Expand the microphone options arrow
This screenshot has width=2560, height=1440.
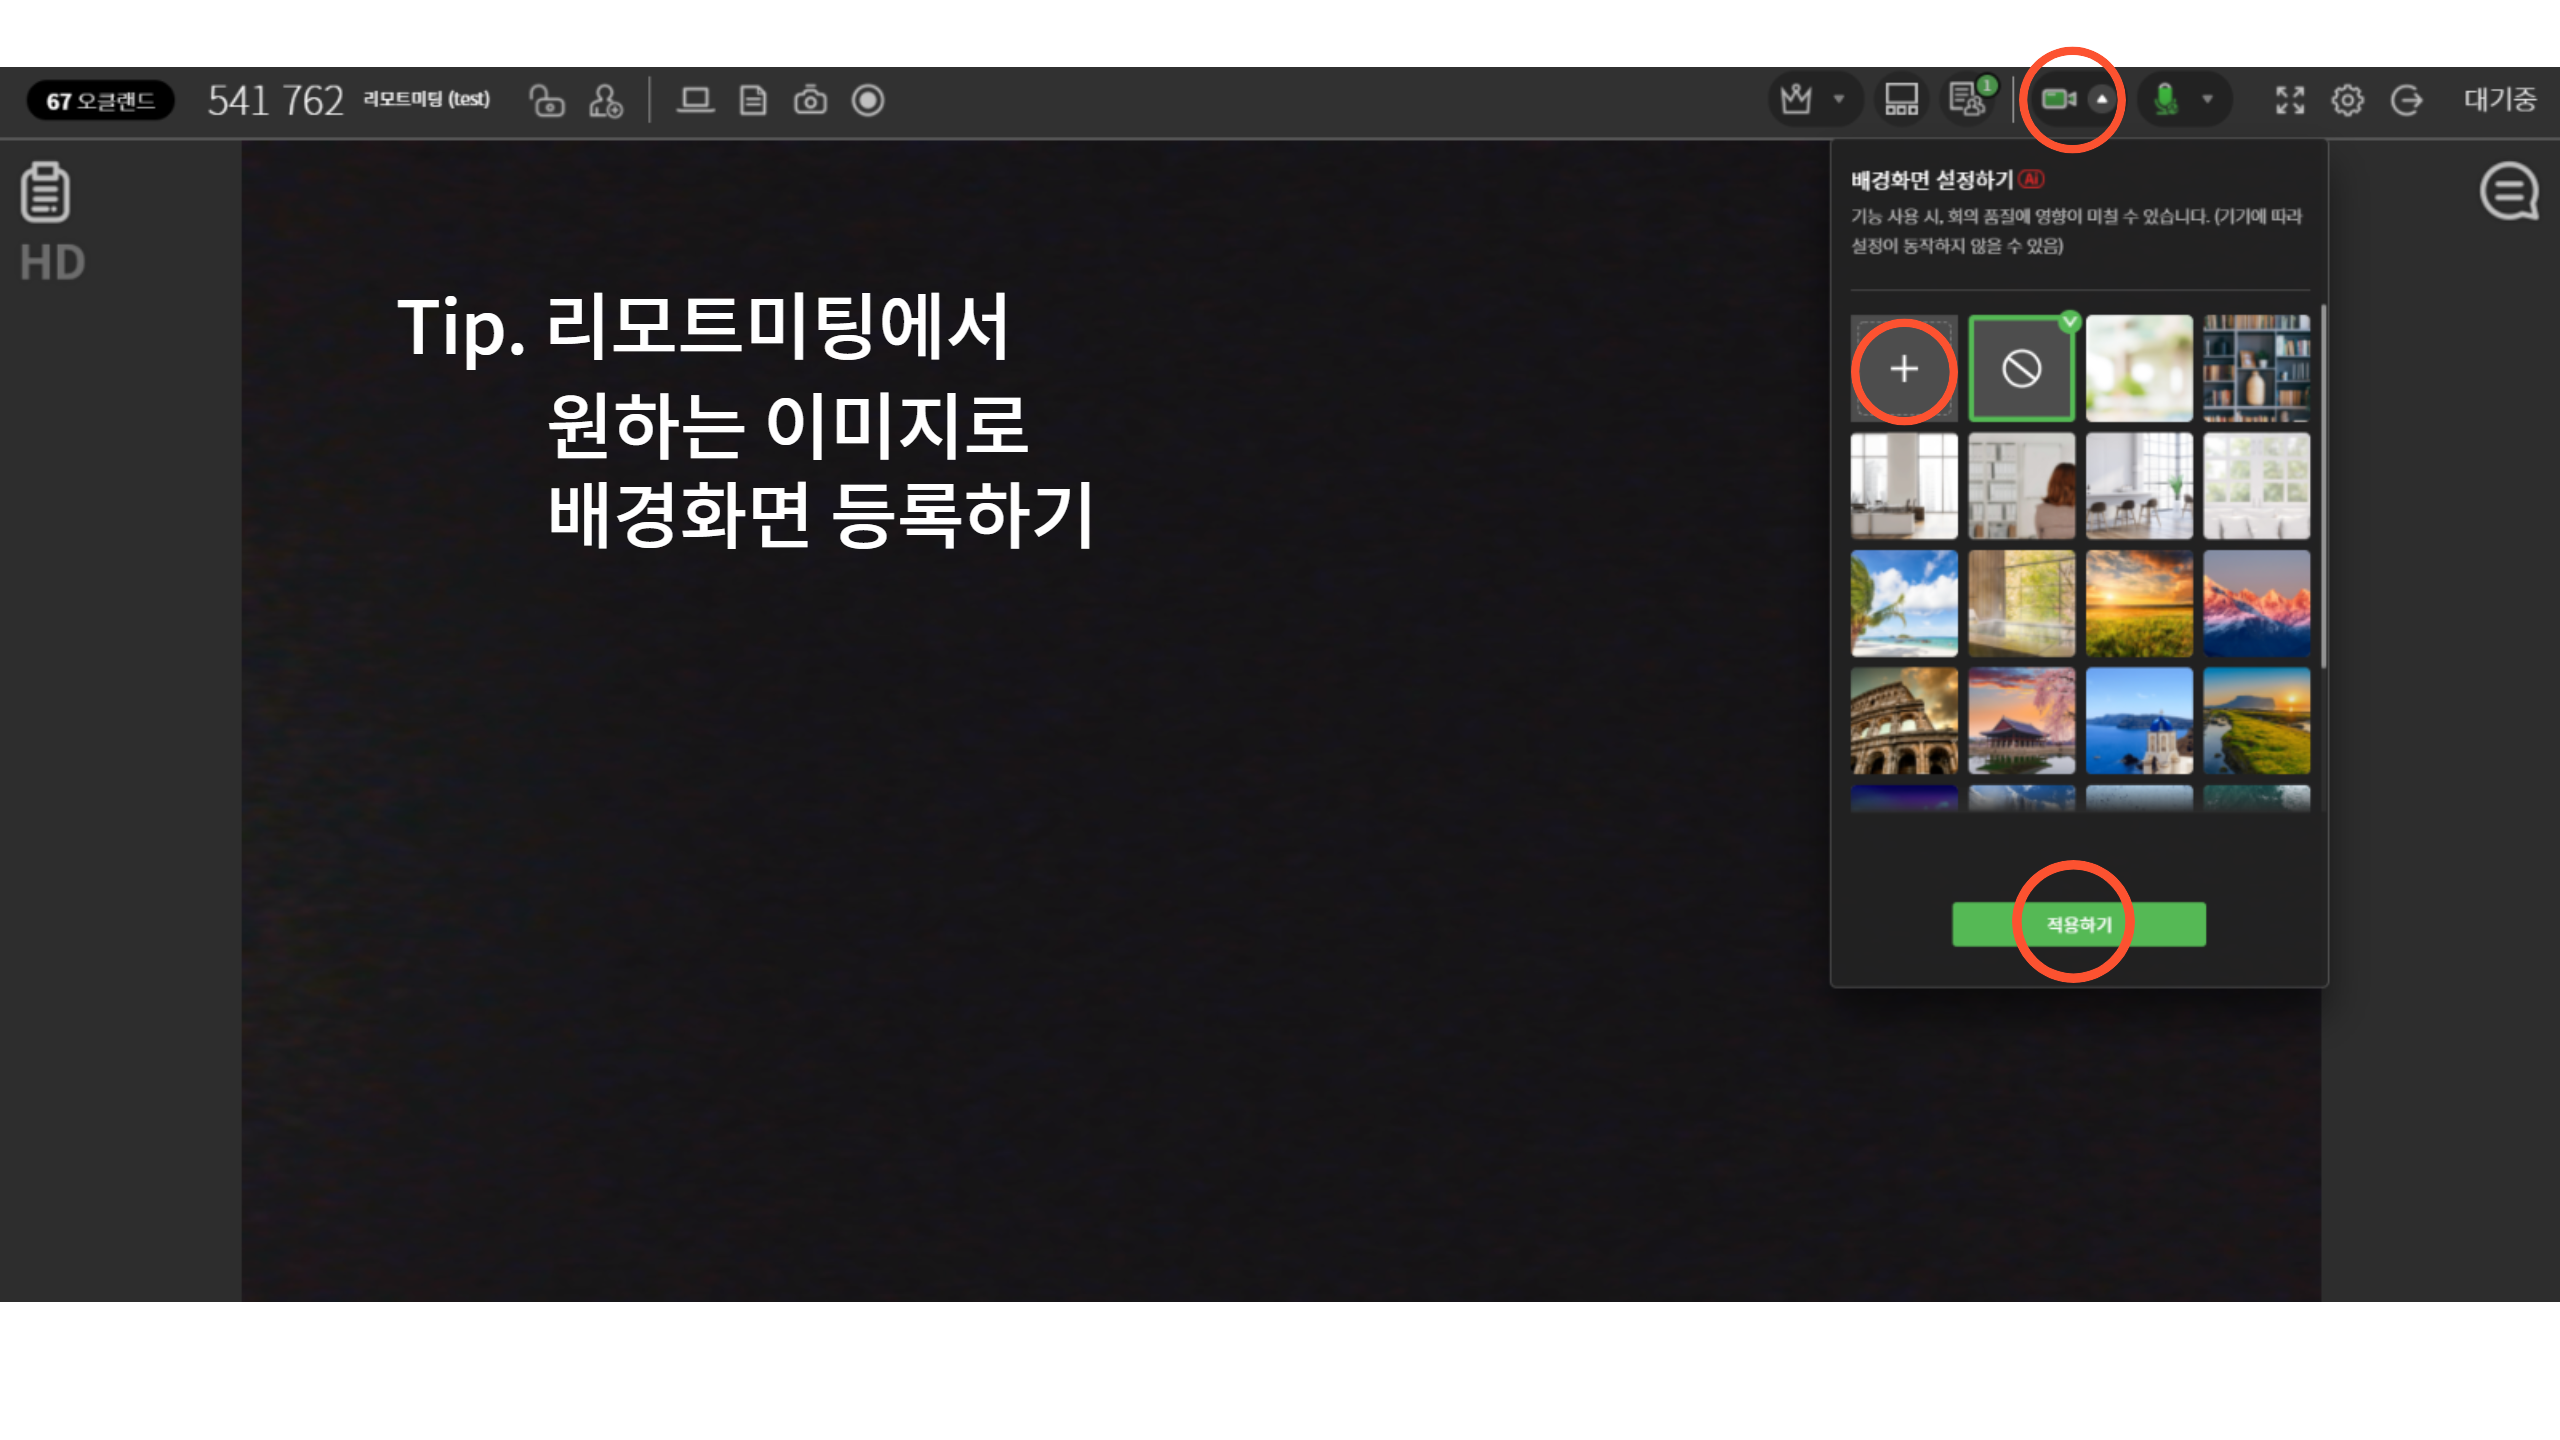(2207, 99)
